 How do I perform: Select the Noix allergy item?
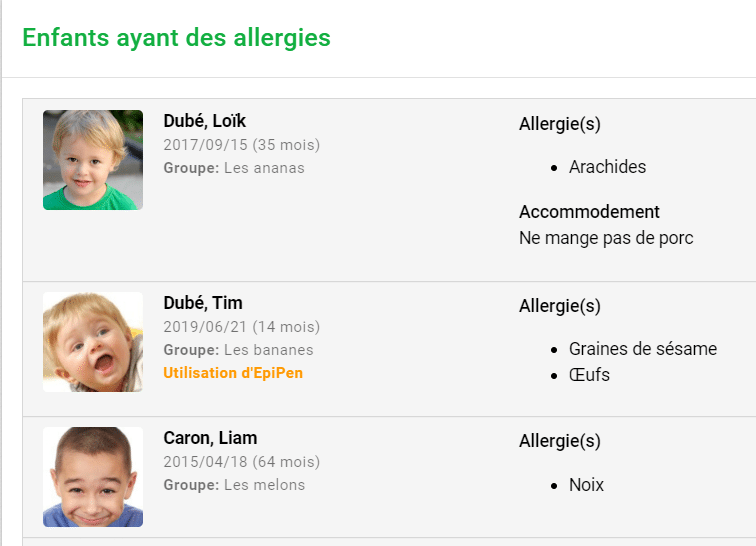click(586, 485)
